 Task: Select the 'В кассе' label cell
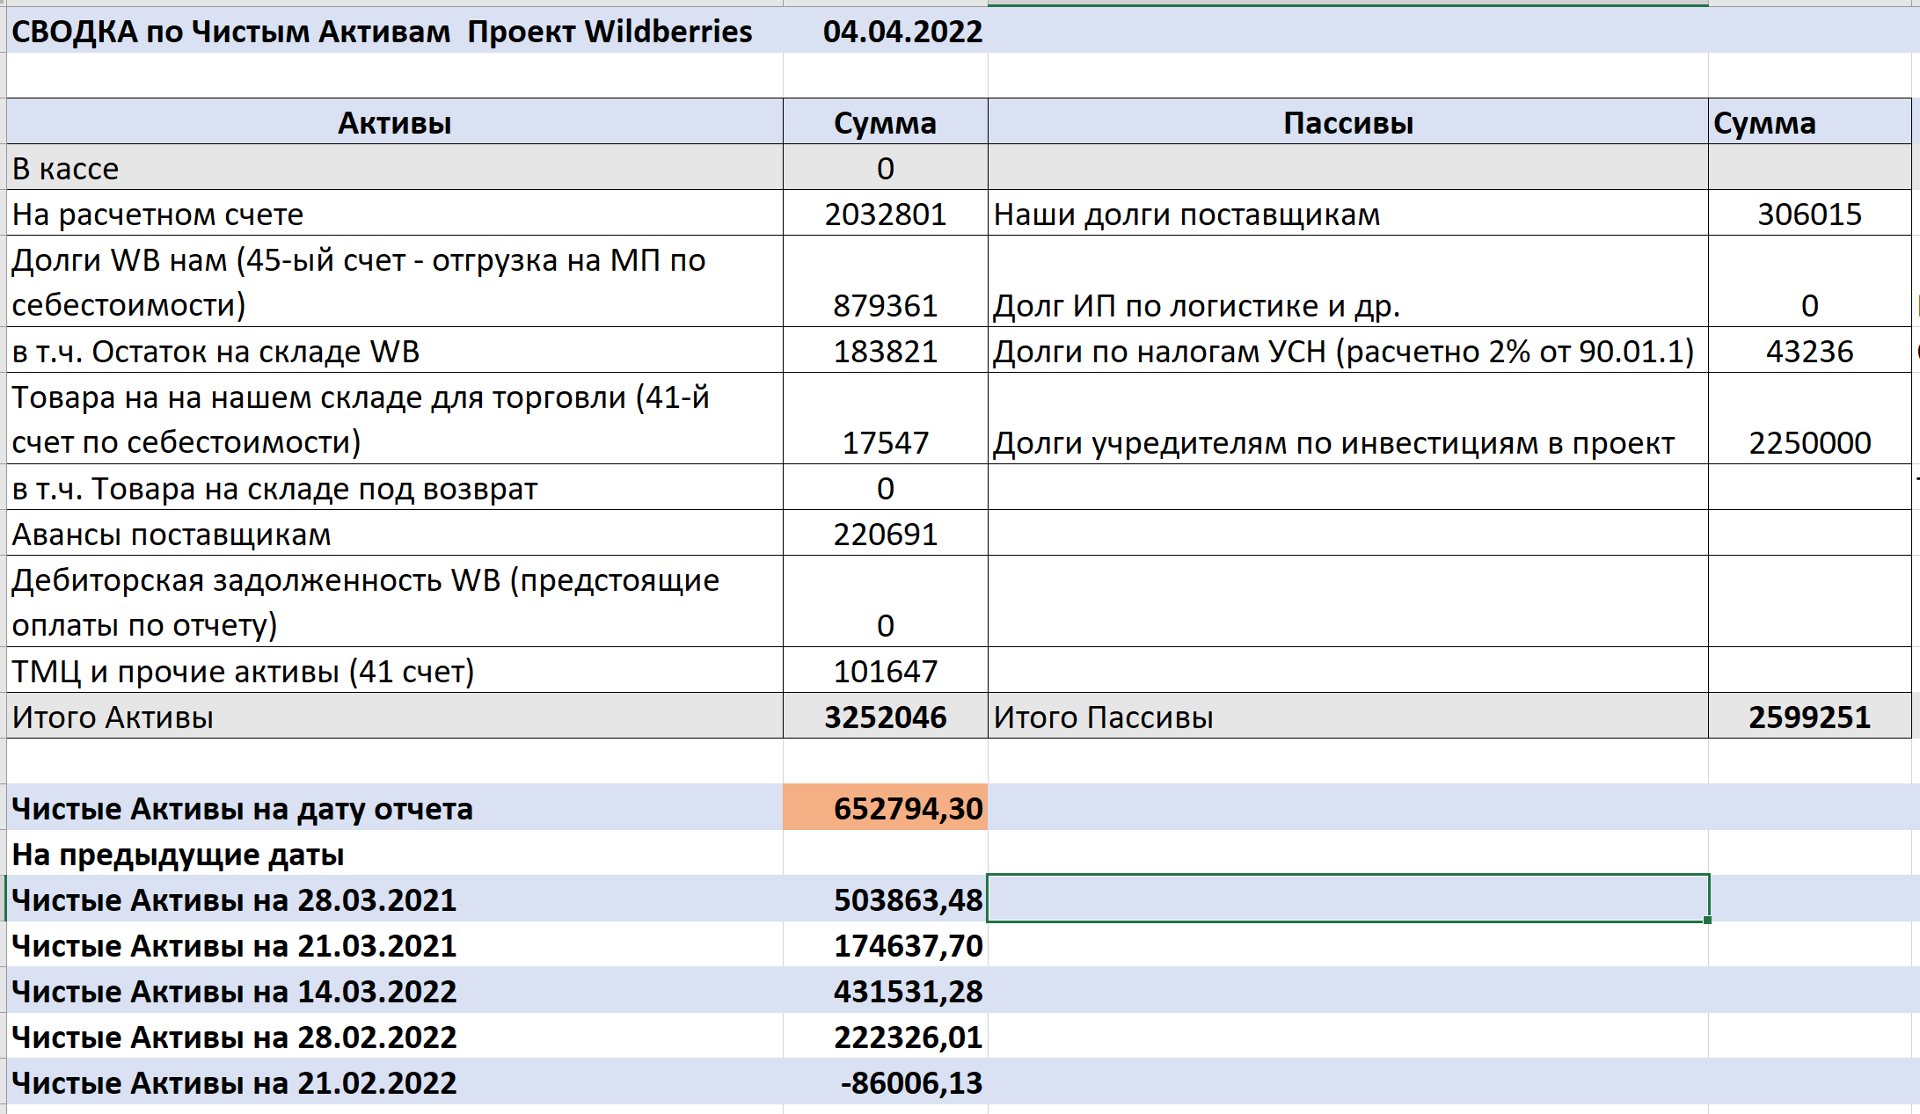pos(395,168)
